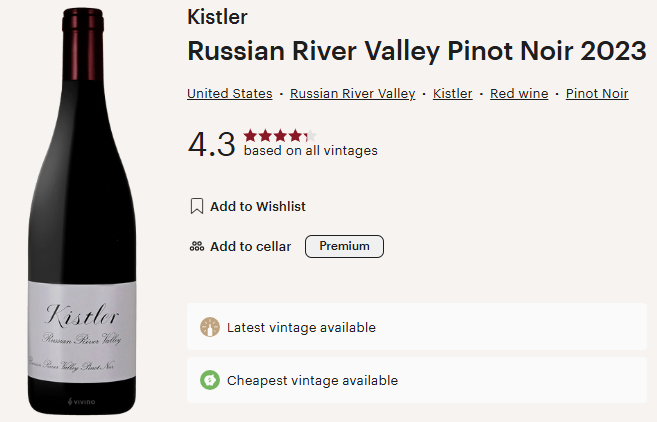
Task: Go to the Kistler winery breadcrumb link
Action: [x=452, y=94]
